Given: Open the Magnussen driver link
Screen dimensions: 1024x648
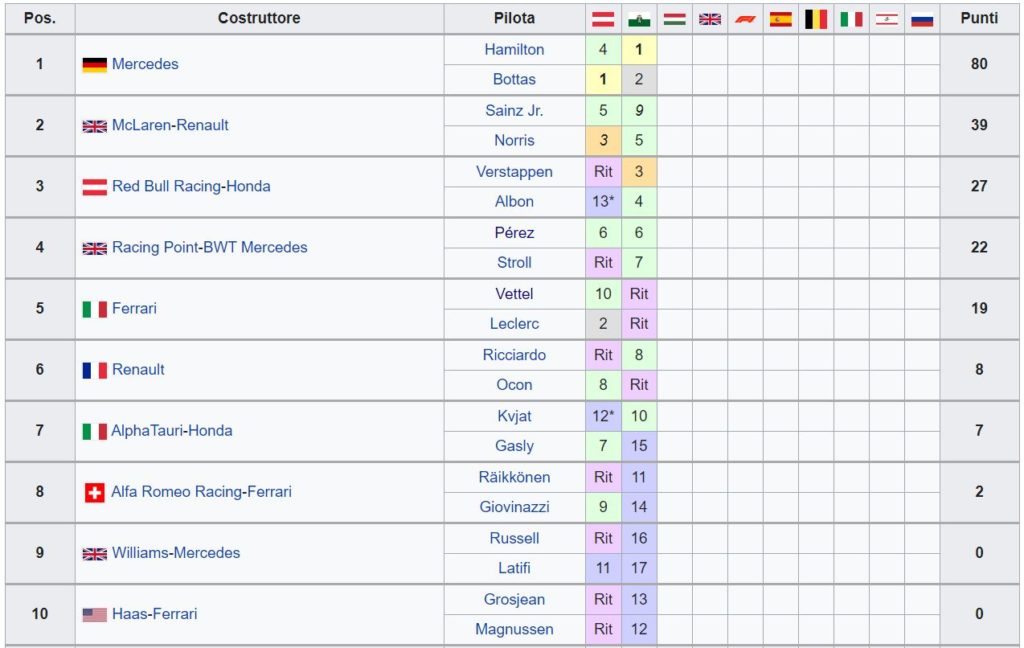Looking at the screenshot, I should click(514, 629).
